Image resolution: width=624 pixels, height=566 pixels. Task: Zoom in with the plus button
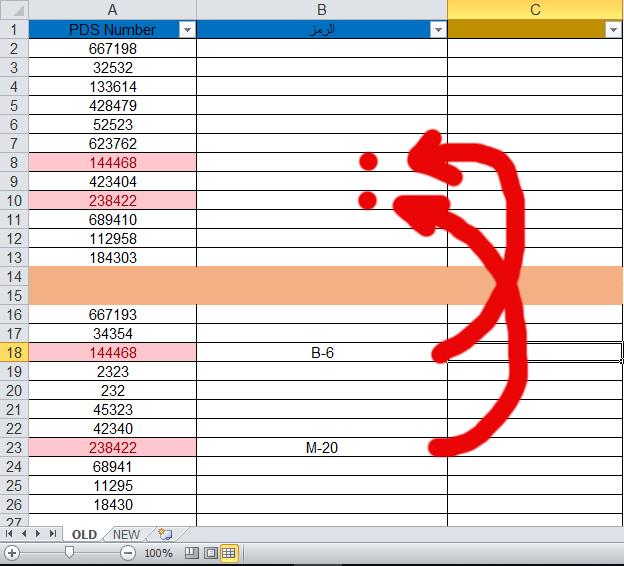12,553
